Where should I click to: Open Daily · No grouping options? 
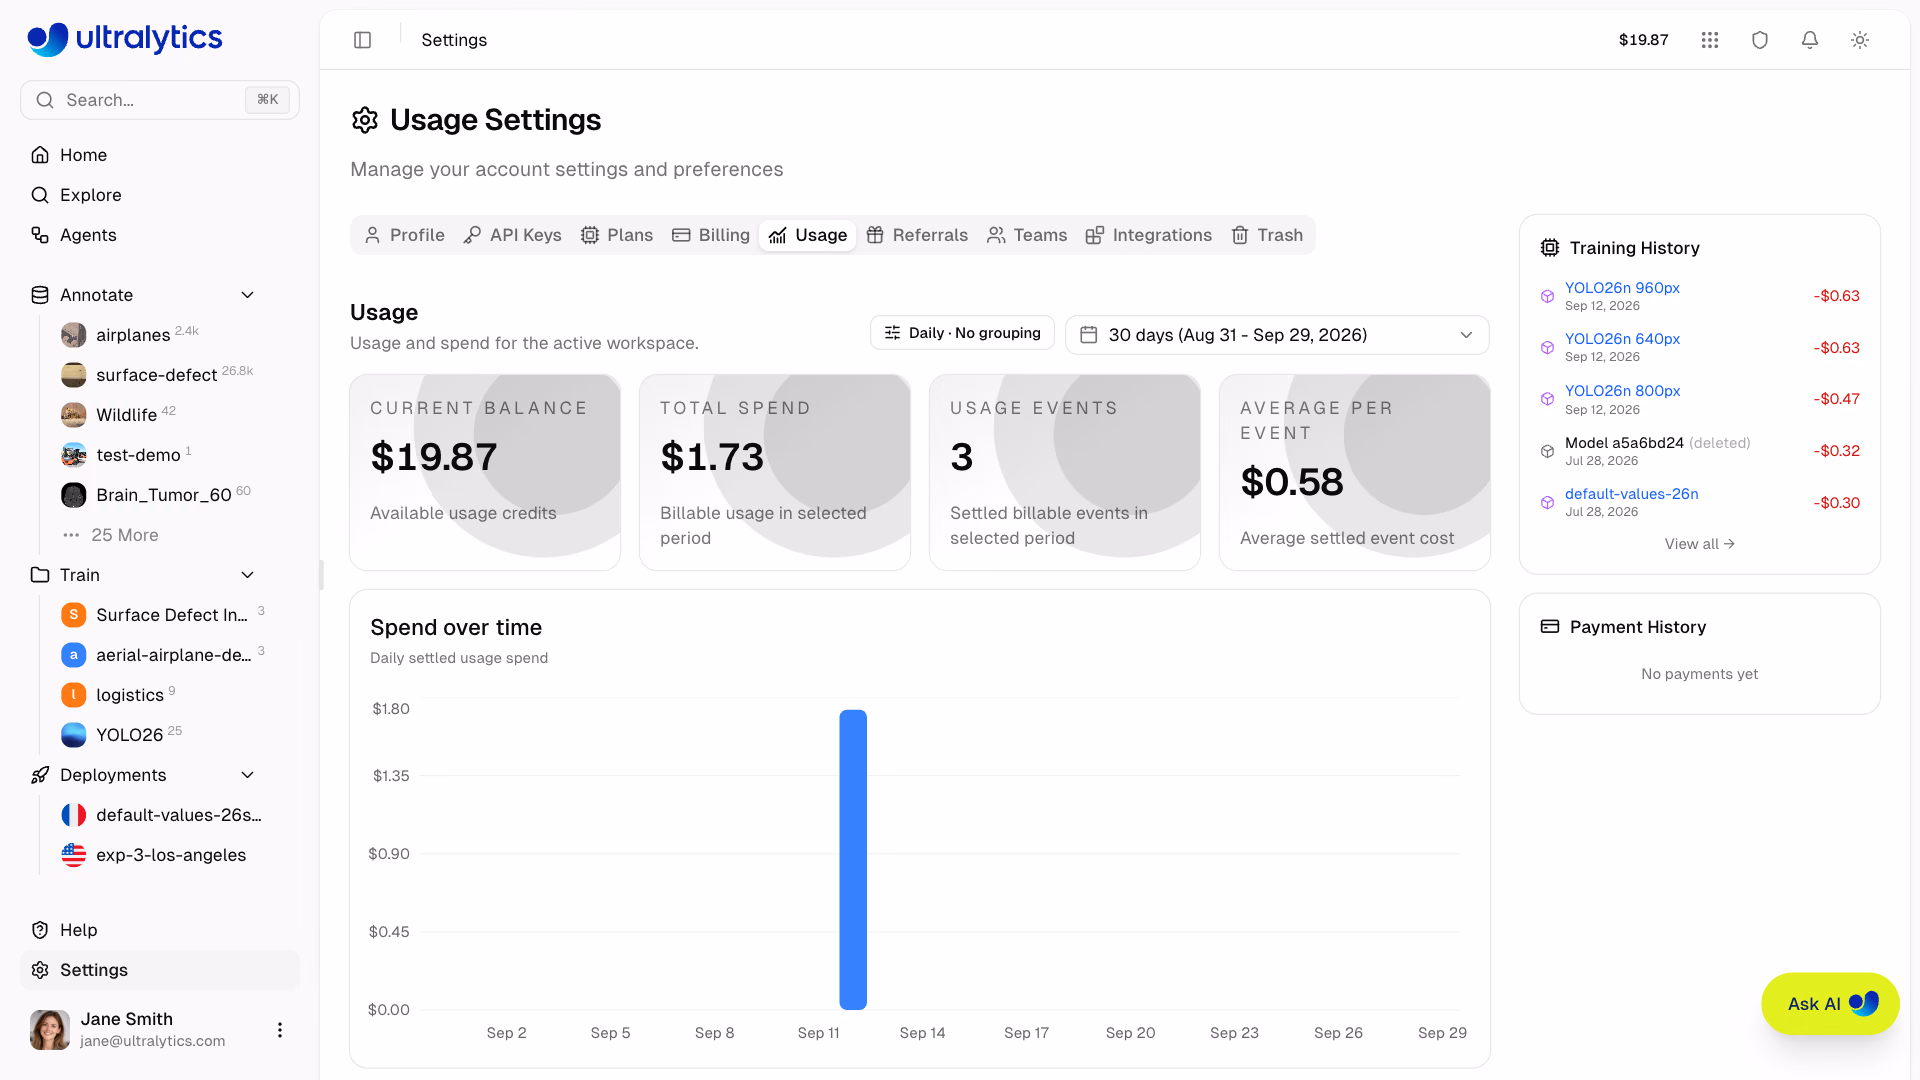962,333
